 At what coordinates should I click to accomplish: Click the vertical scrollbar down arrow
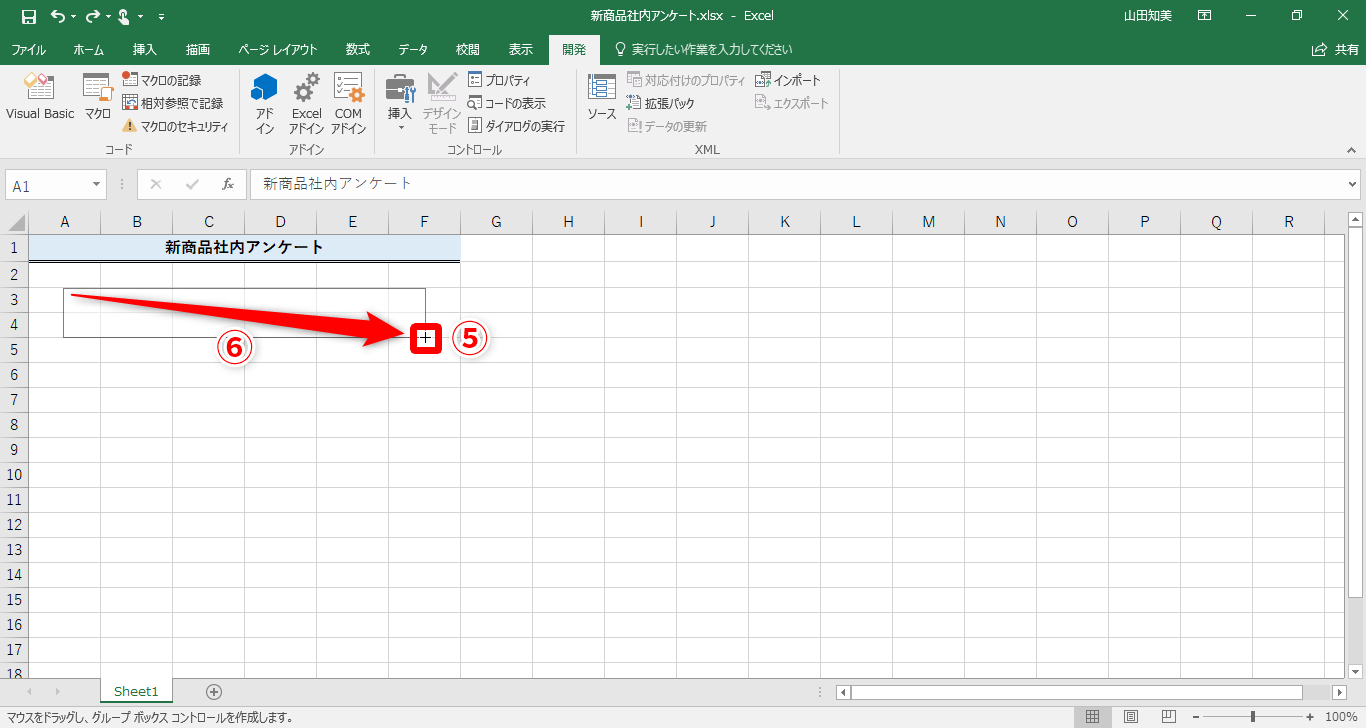pyautogui.click(x=1355, y=672)
